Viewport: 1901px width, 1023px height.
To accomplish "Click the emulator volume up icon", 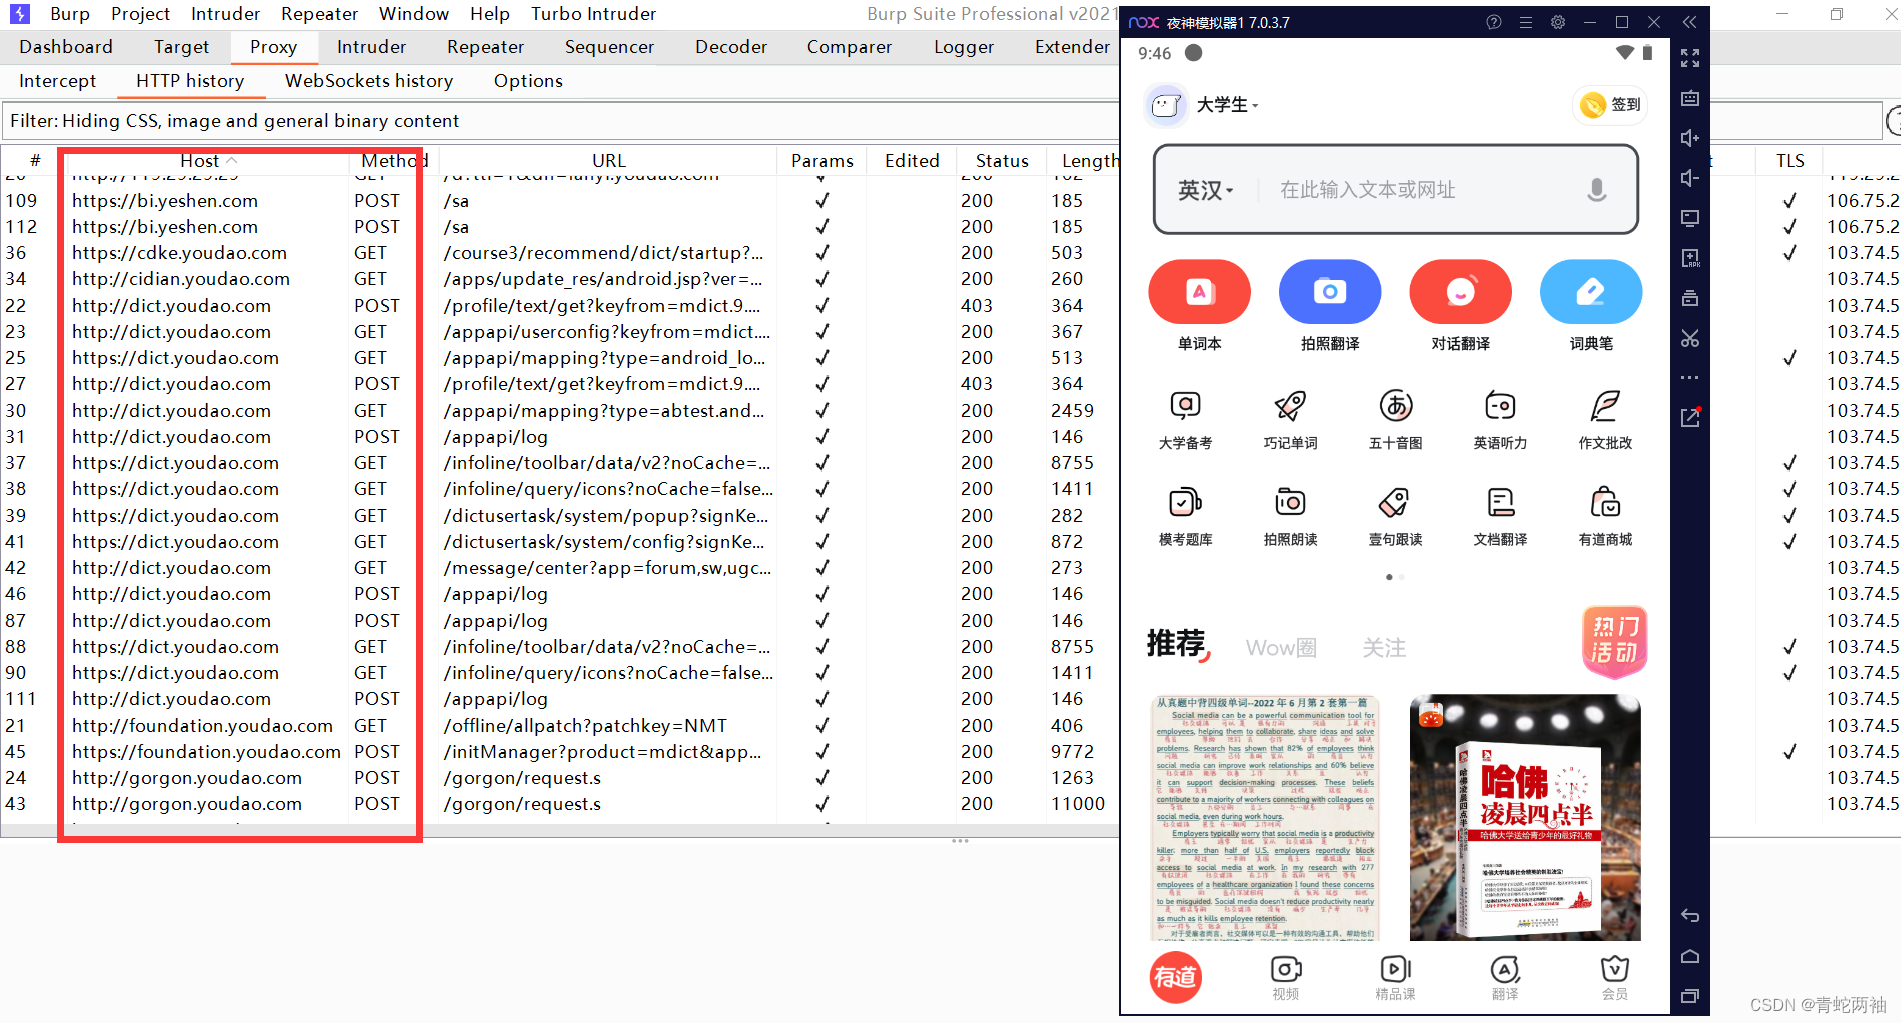I will click(1690, 138).
